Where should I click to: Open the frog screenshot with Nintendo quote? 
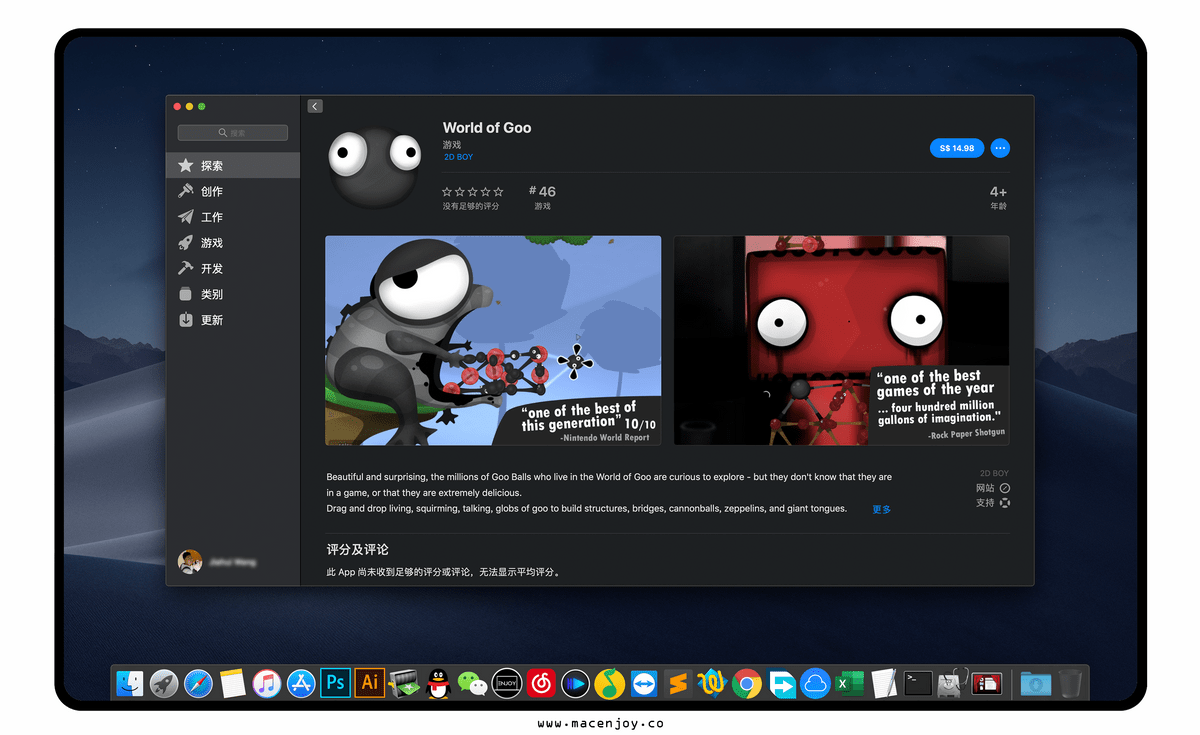[493, 340]
